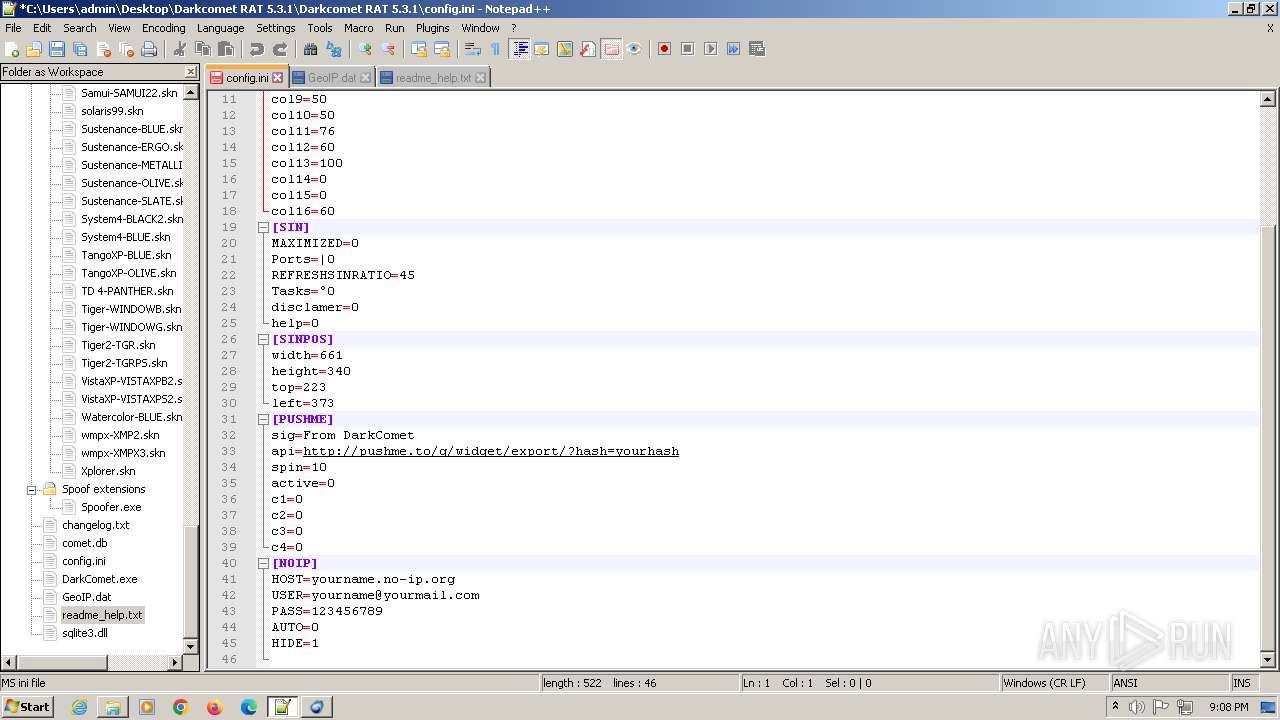Select sqlite3.dll in the workspace tree
1280x720 pixels.
pyautogui.click(x=84, y=633)
